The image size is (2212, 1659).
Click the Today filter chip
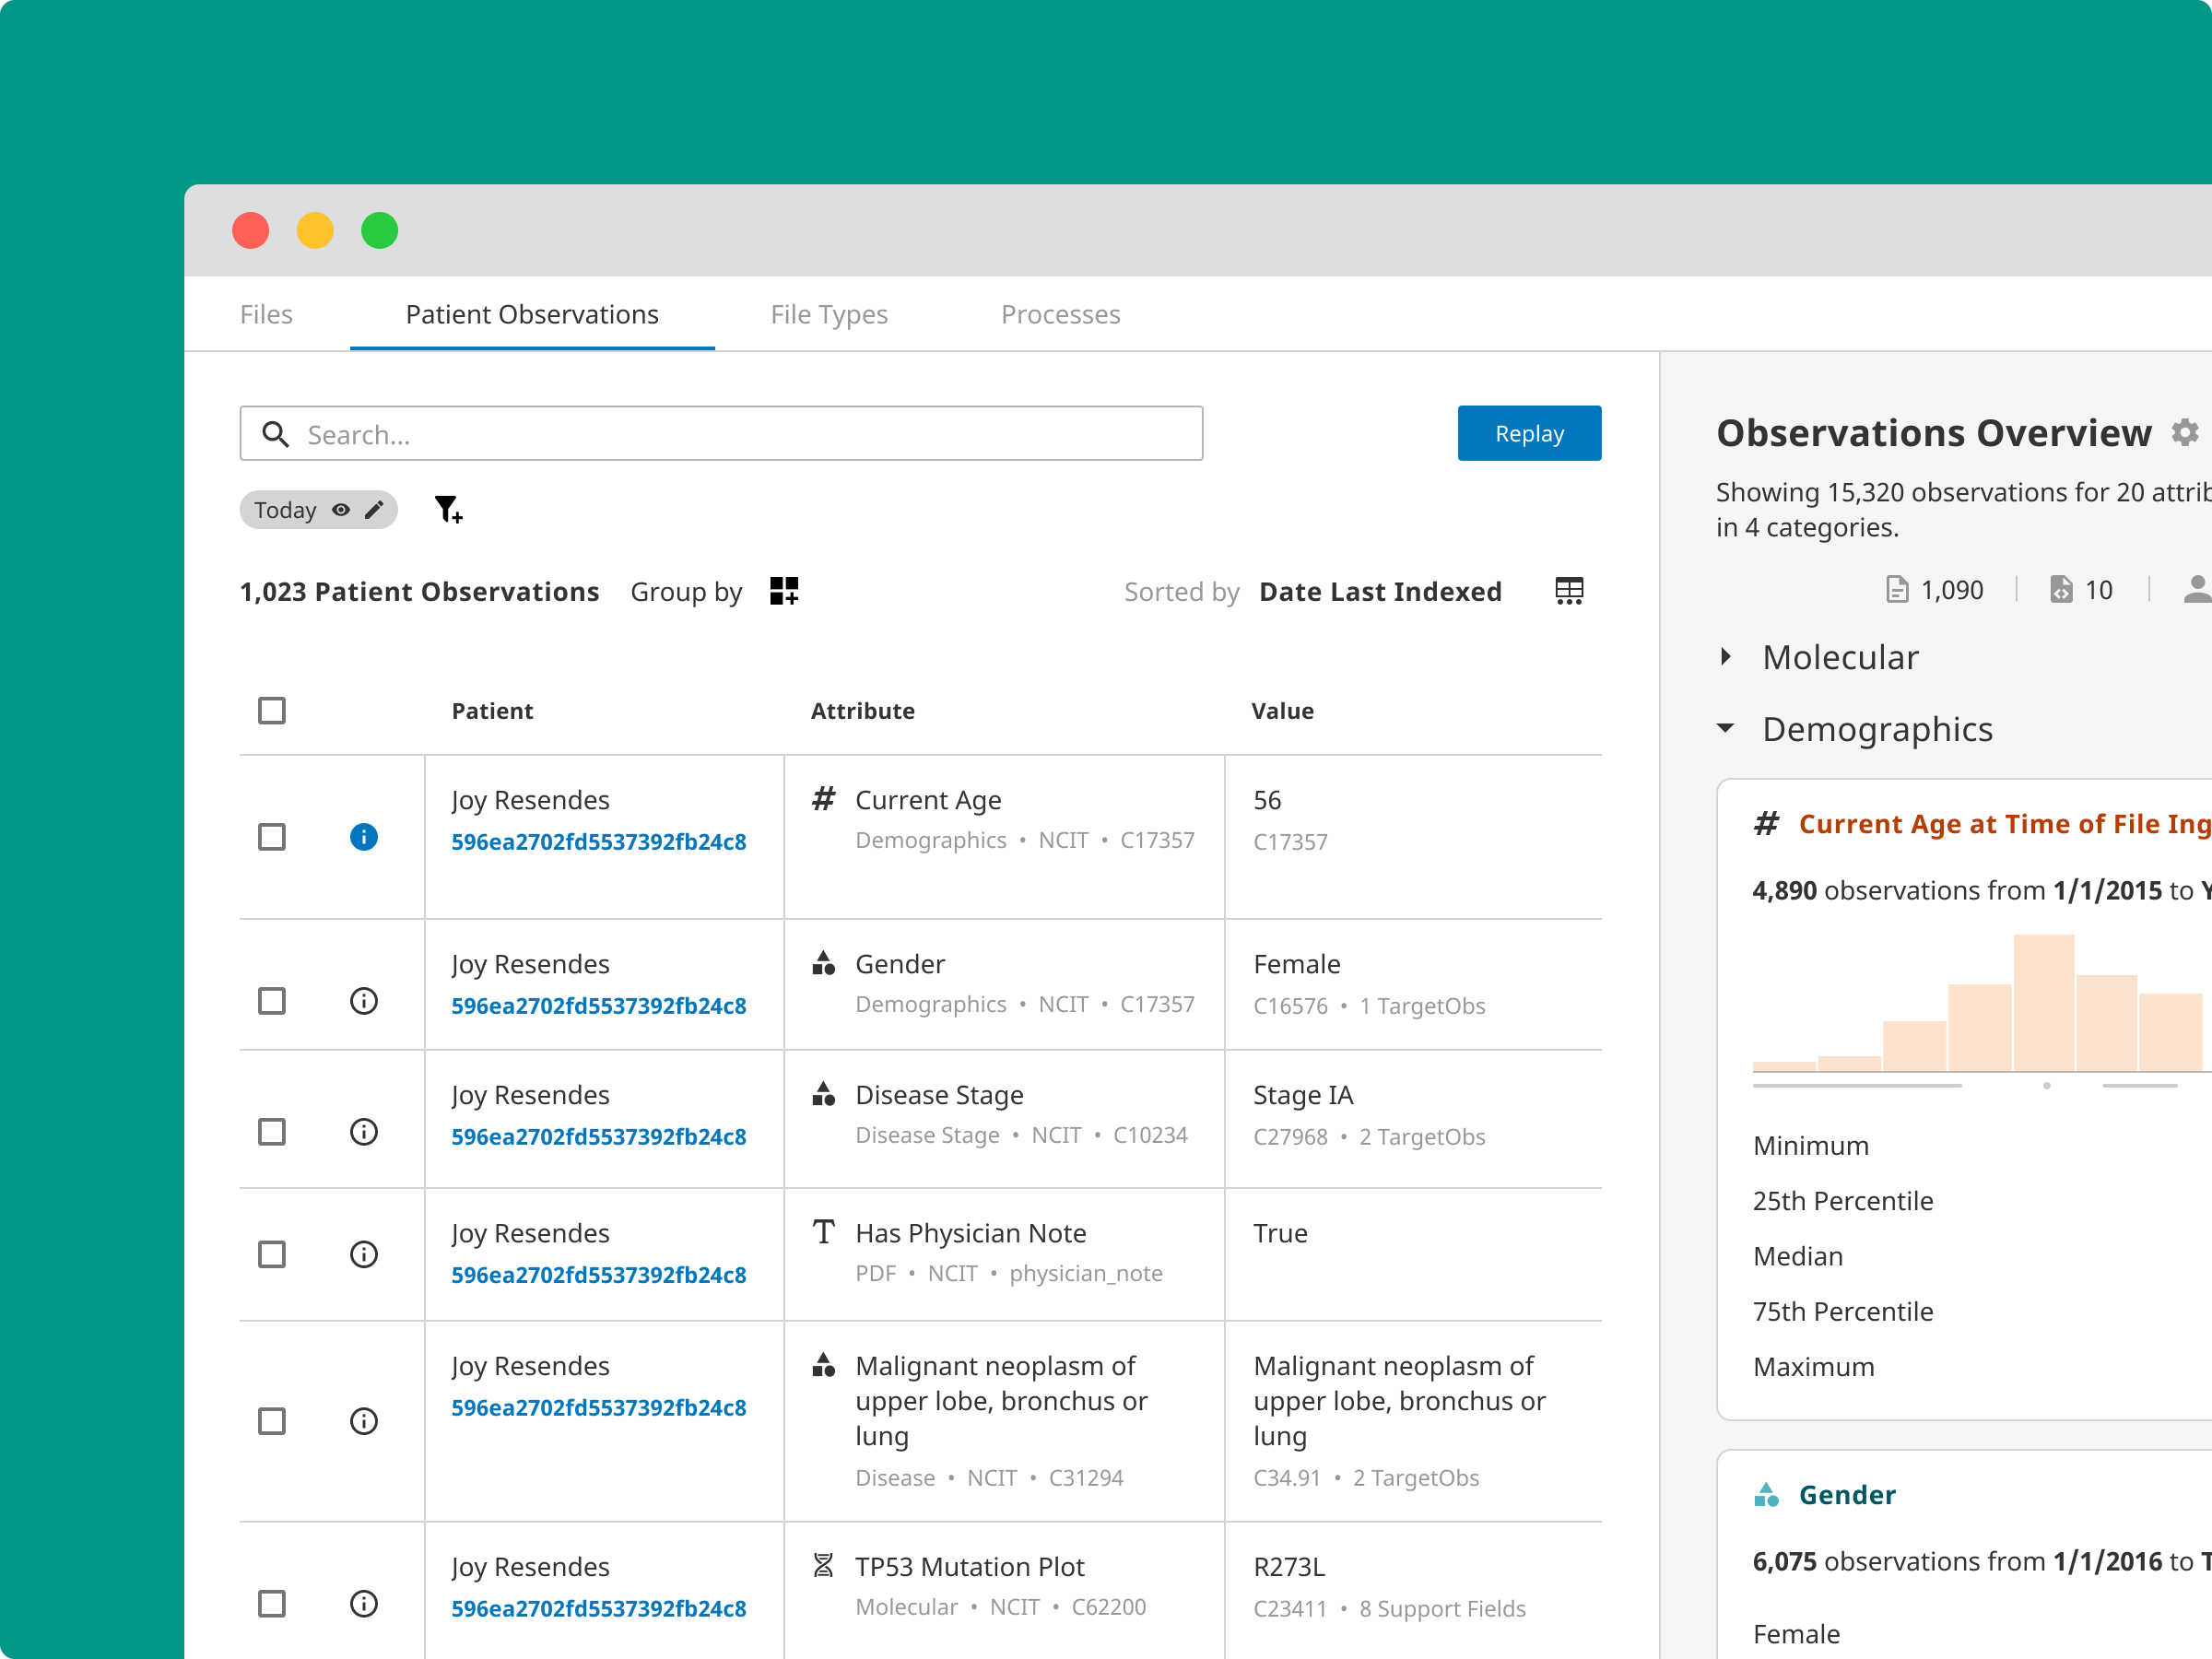[x=318, y=510]
